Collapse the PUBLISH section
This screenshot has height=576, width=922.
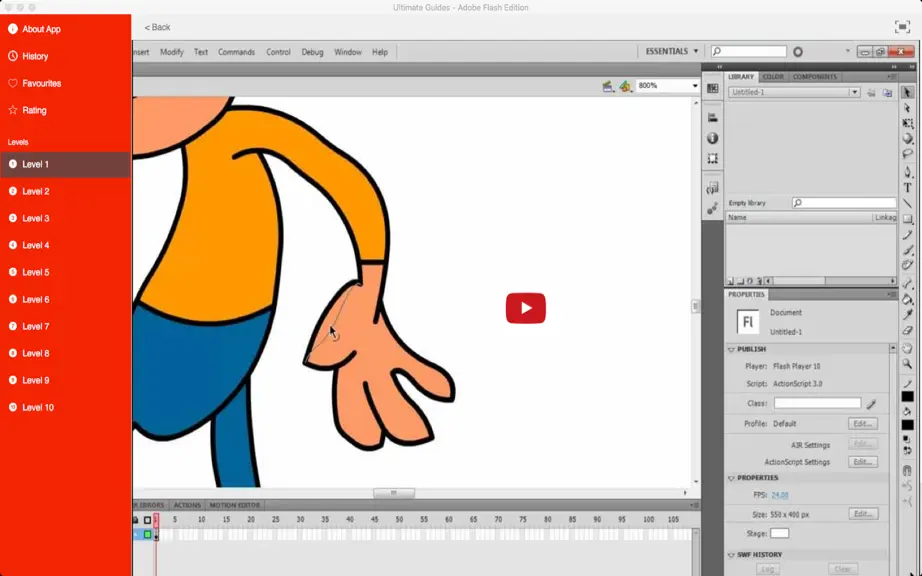(731, 349)
